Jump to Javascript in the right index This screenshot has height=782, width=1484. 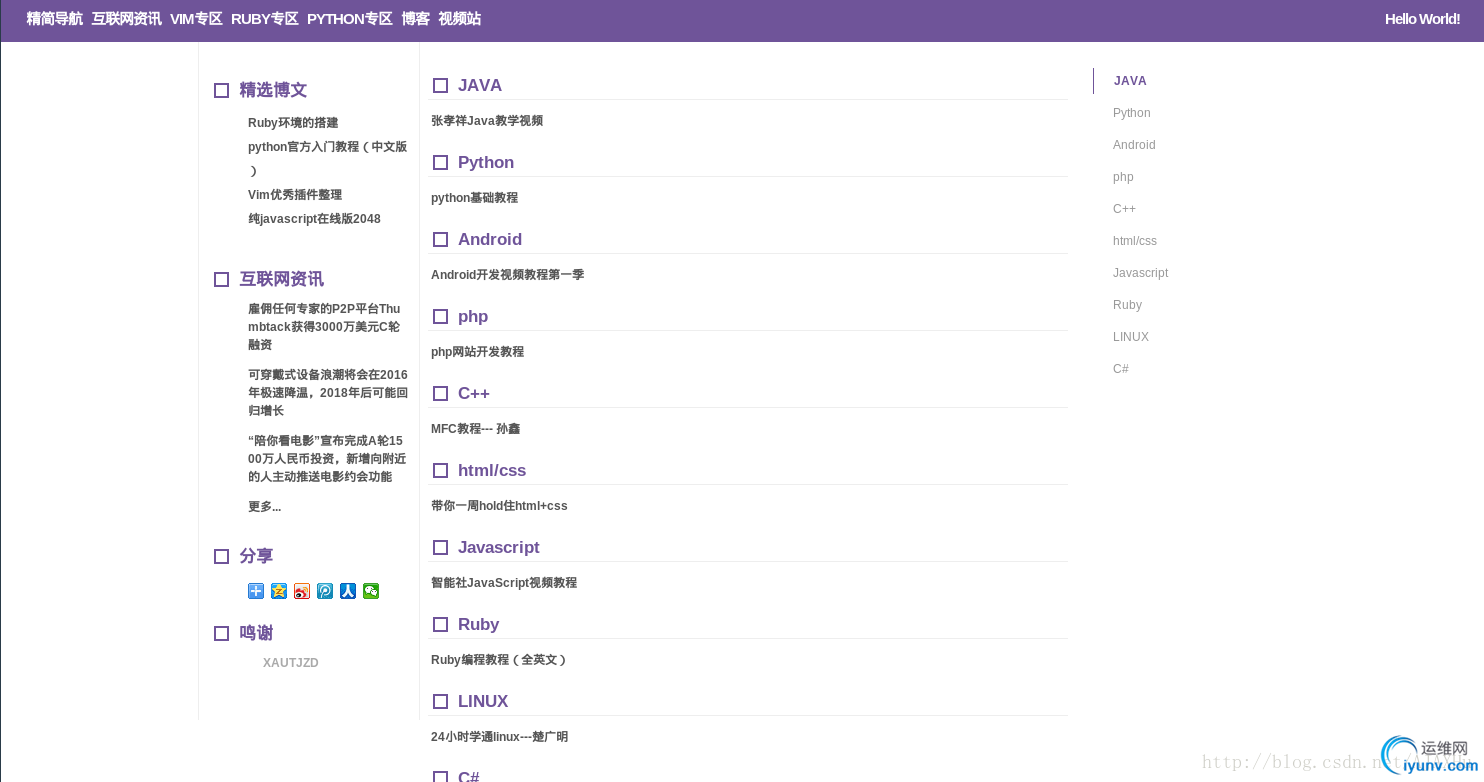(1140, 273)
